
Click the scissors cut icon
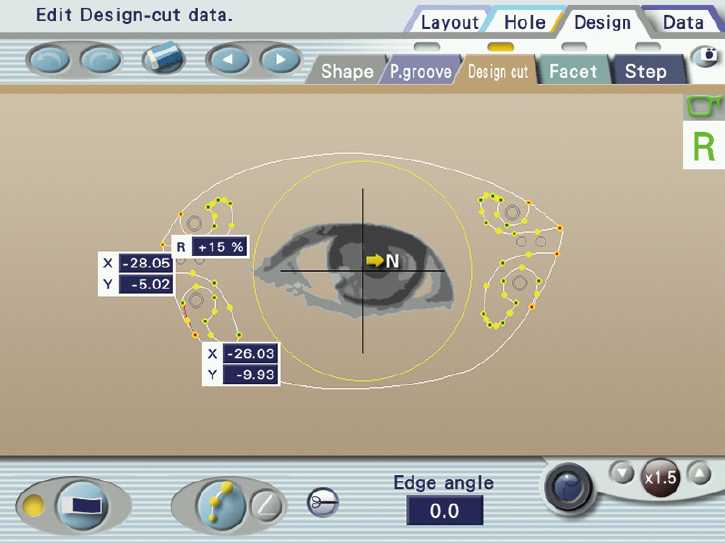coord(323,502)
